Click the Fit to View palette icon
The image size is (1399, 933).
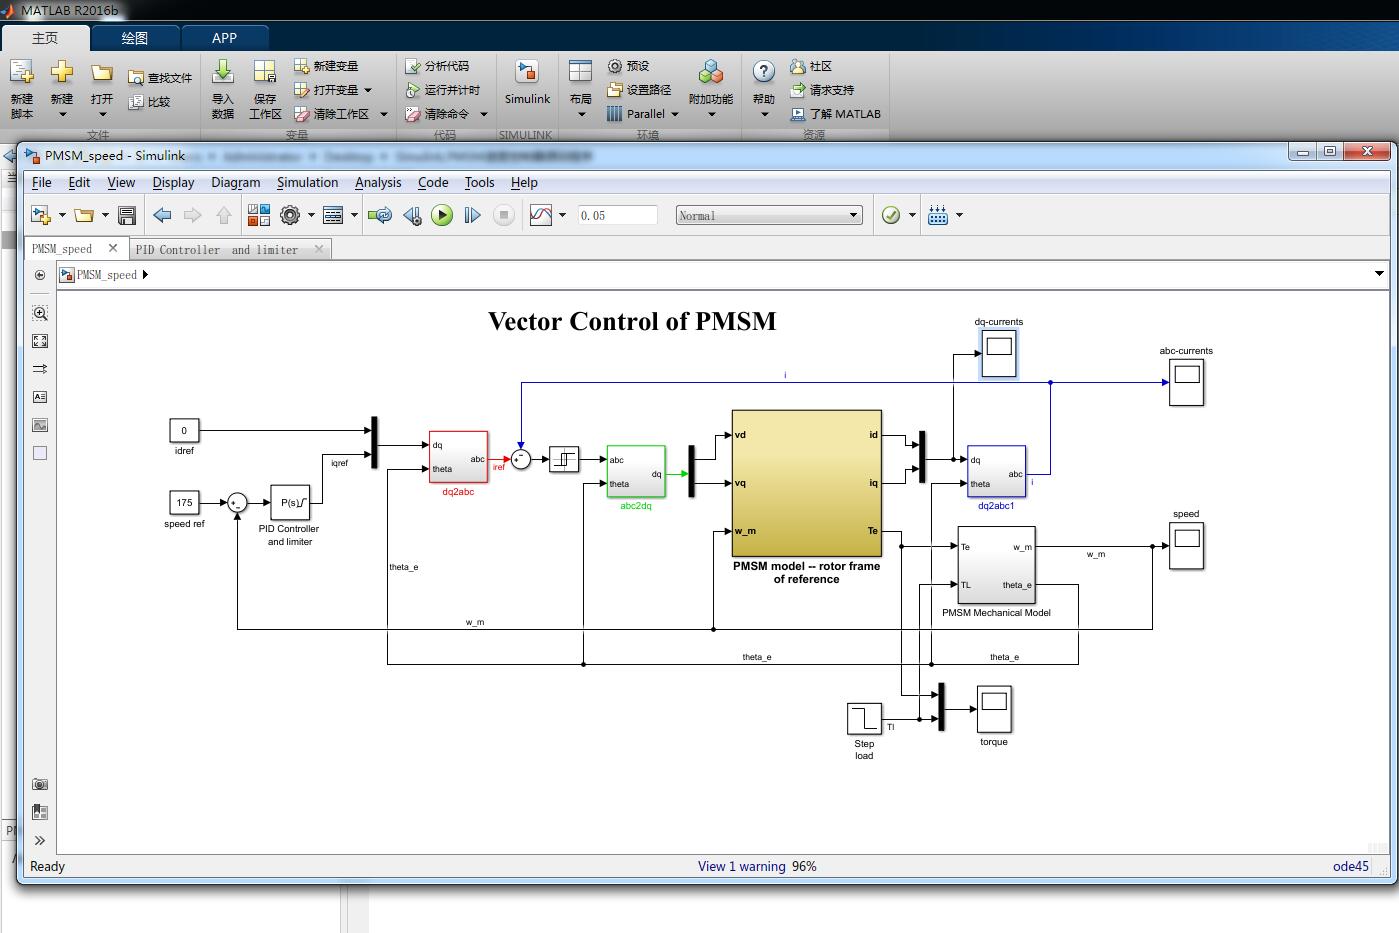[40, 341]
